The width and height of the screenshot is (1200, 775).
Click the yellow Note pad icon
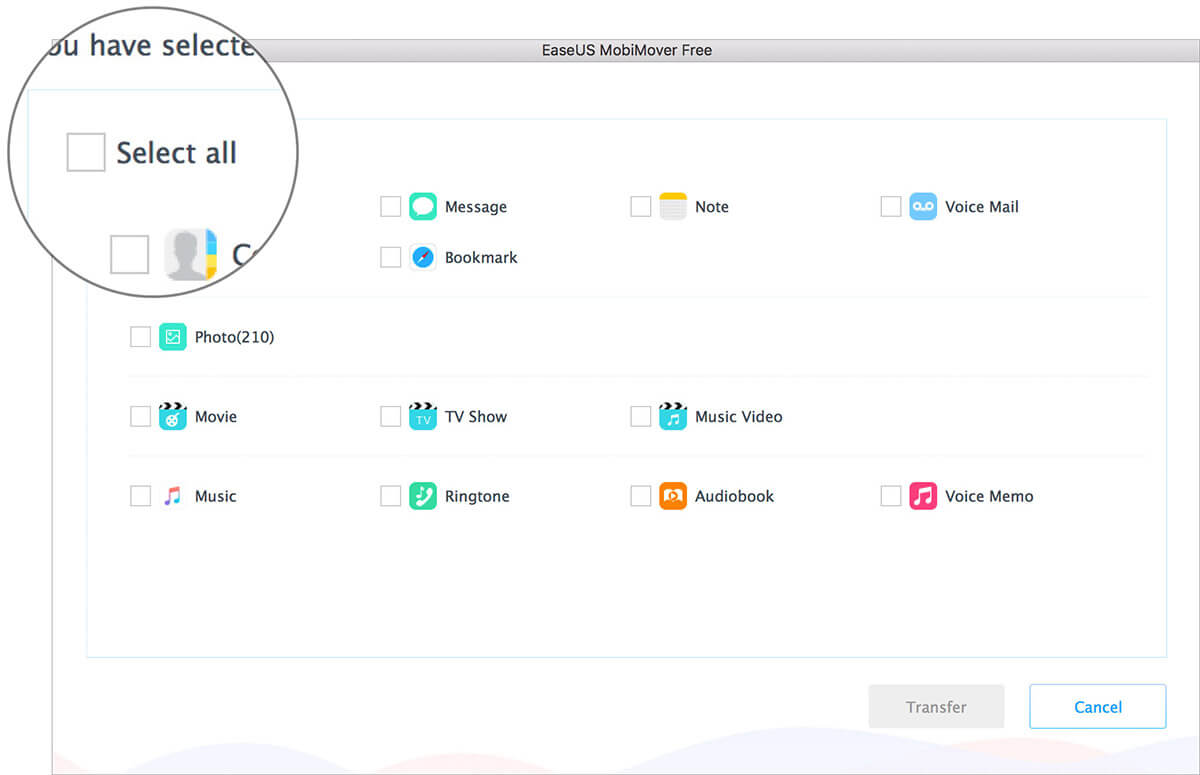pyautogui.click(x=673, y=207)
